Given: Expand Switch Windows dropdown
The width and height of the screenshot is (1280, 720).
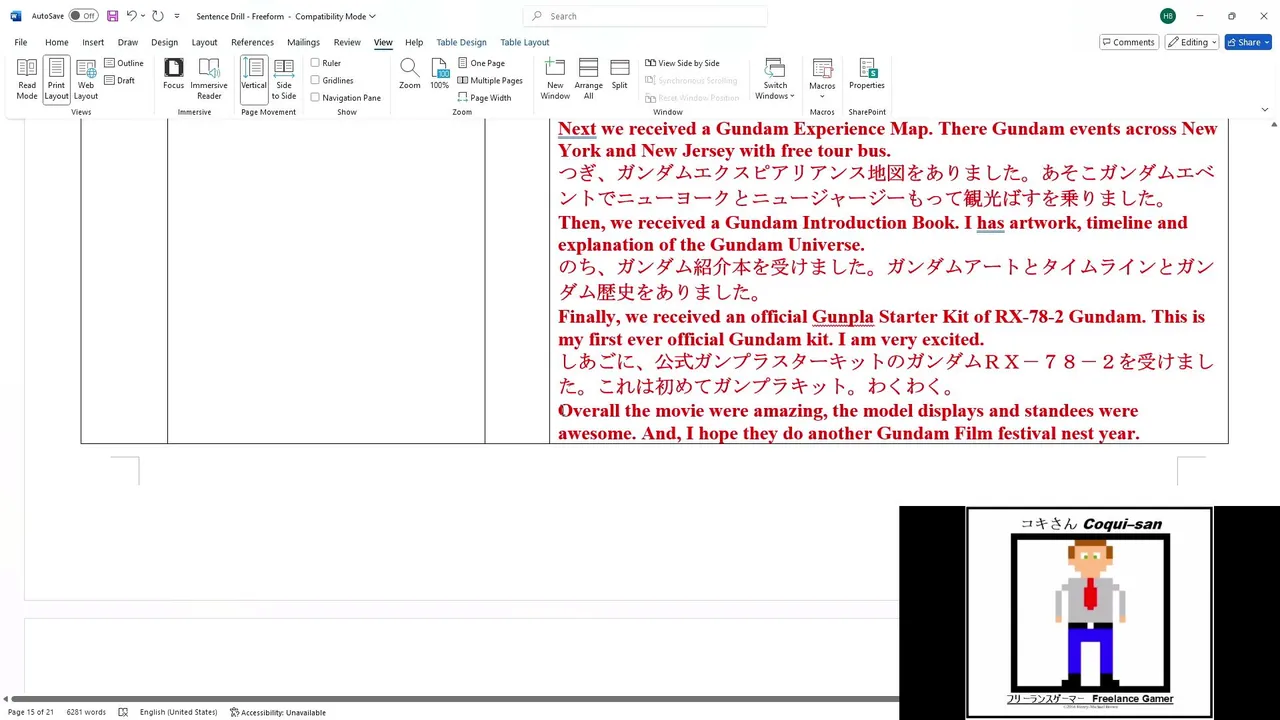Looking at the screenshot, I should pos(775,79).
